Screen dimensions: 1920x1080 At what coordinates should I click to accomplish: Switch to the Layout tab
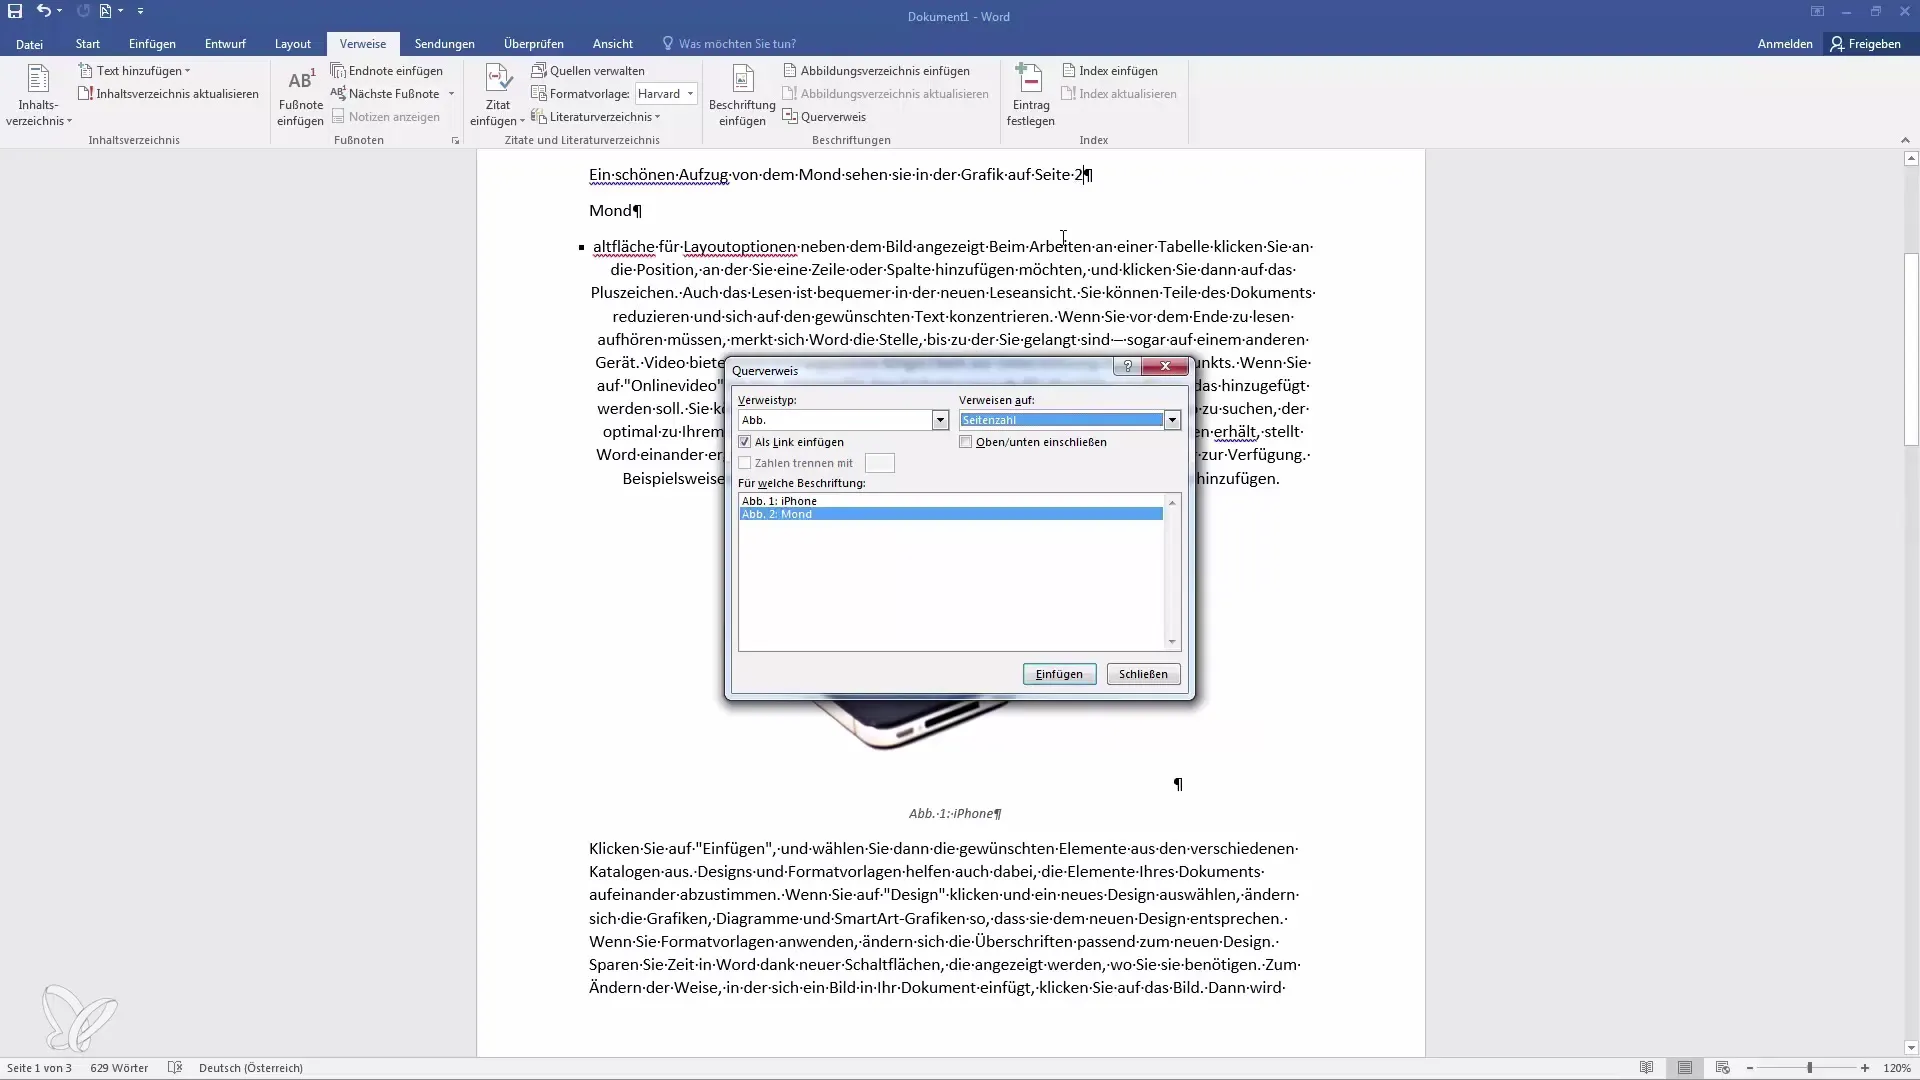pyautogui.click(x=293, y=44)
